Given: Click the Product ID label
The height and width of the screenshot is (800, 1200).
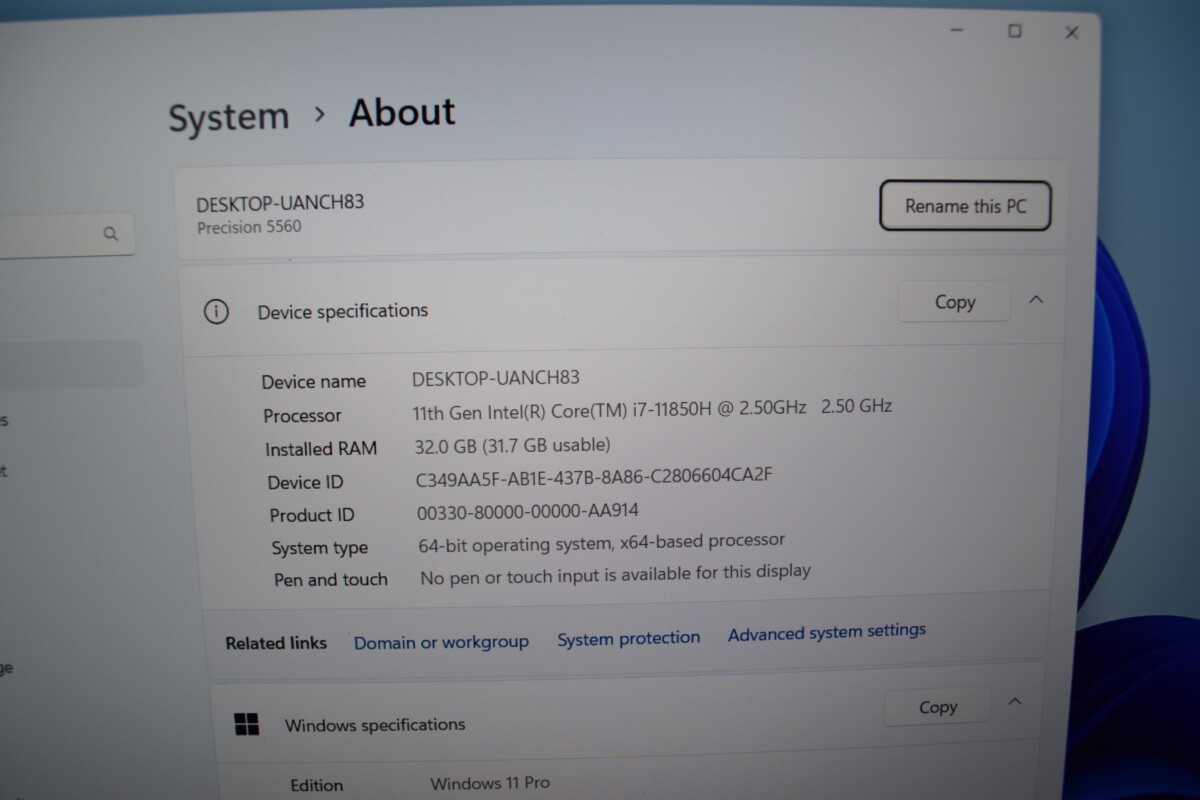Looking at the screenshot, I should point(311,515).
